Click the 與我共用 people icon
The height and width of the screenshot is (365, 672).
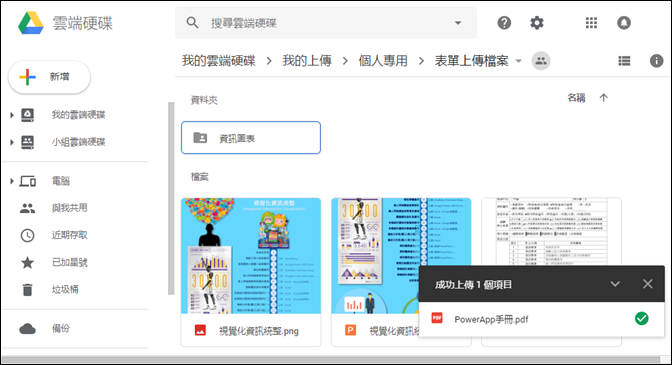[x=27, y=209]
